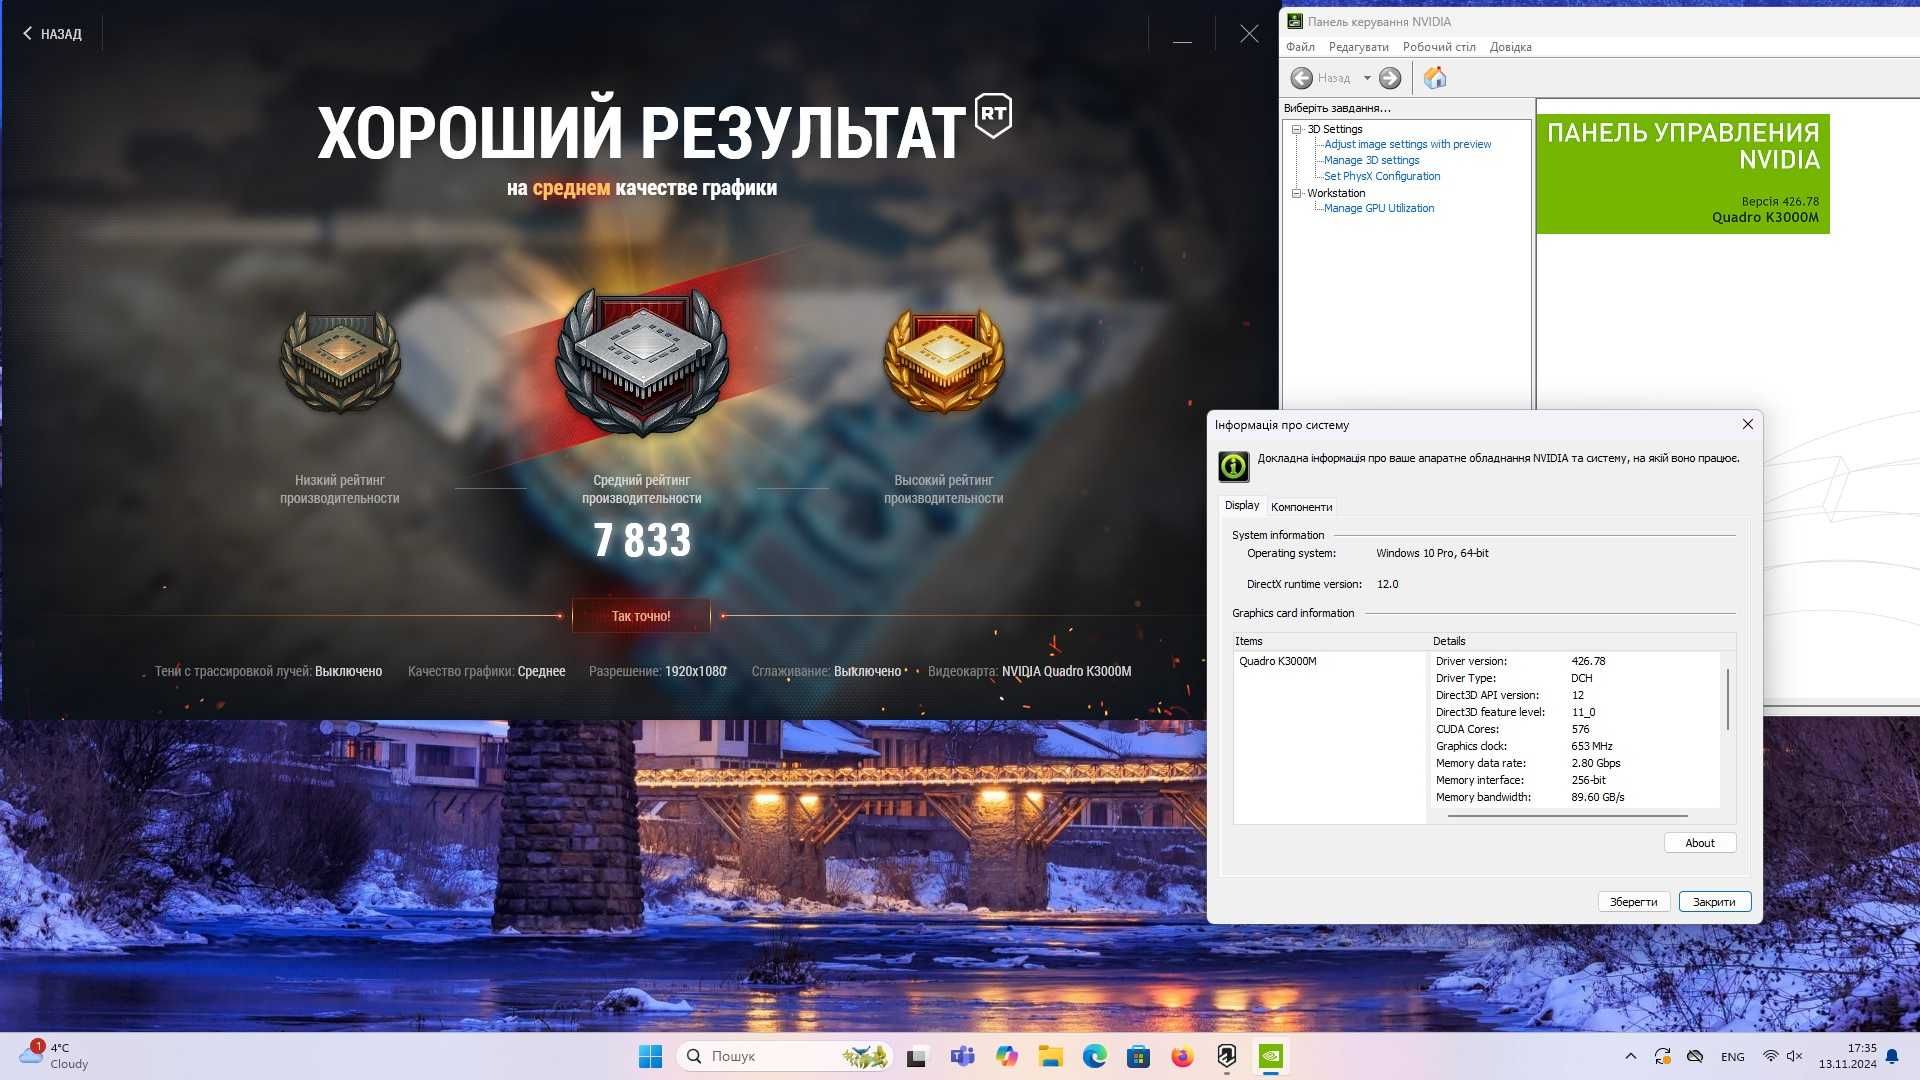Click the NVIDIA system information icon
The width and height of the screenshot is (1920, 1080).
point(1233,466)
